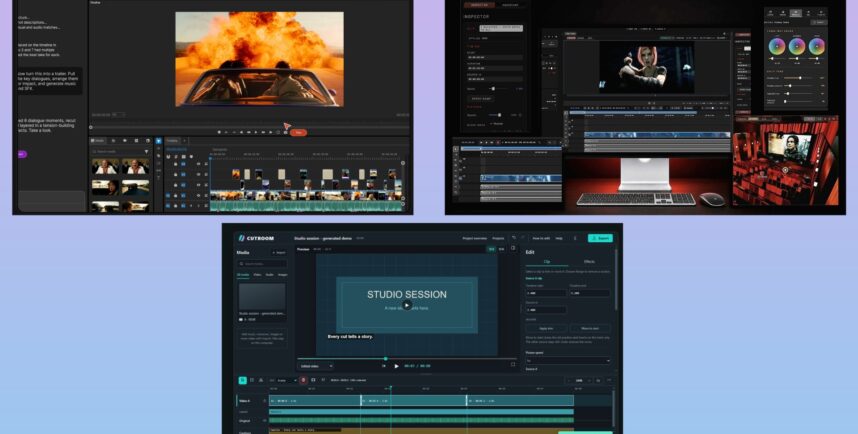Image resolution: width=858 pixels, height=434 pixels.
Task: Select the teal highlighted selection tool in timeline
Action: (x=242, y=380)
